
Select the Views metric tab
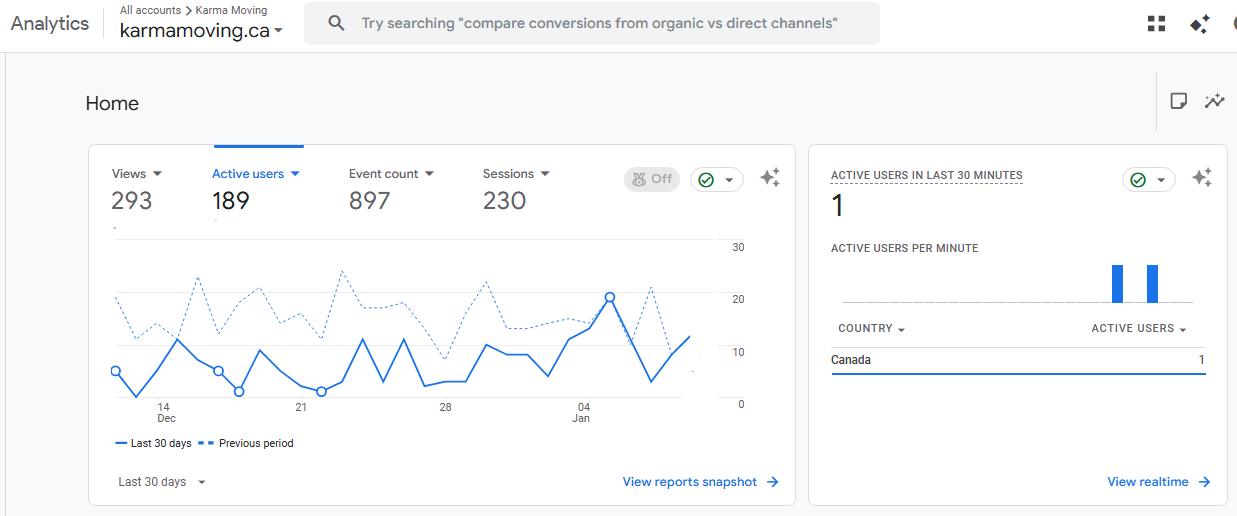tap(137, 174)
